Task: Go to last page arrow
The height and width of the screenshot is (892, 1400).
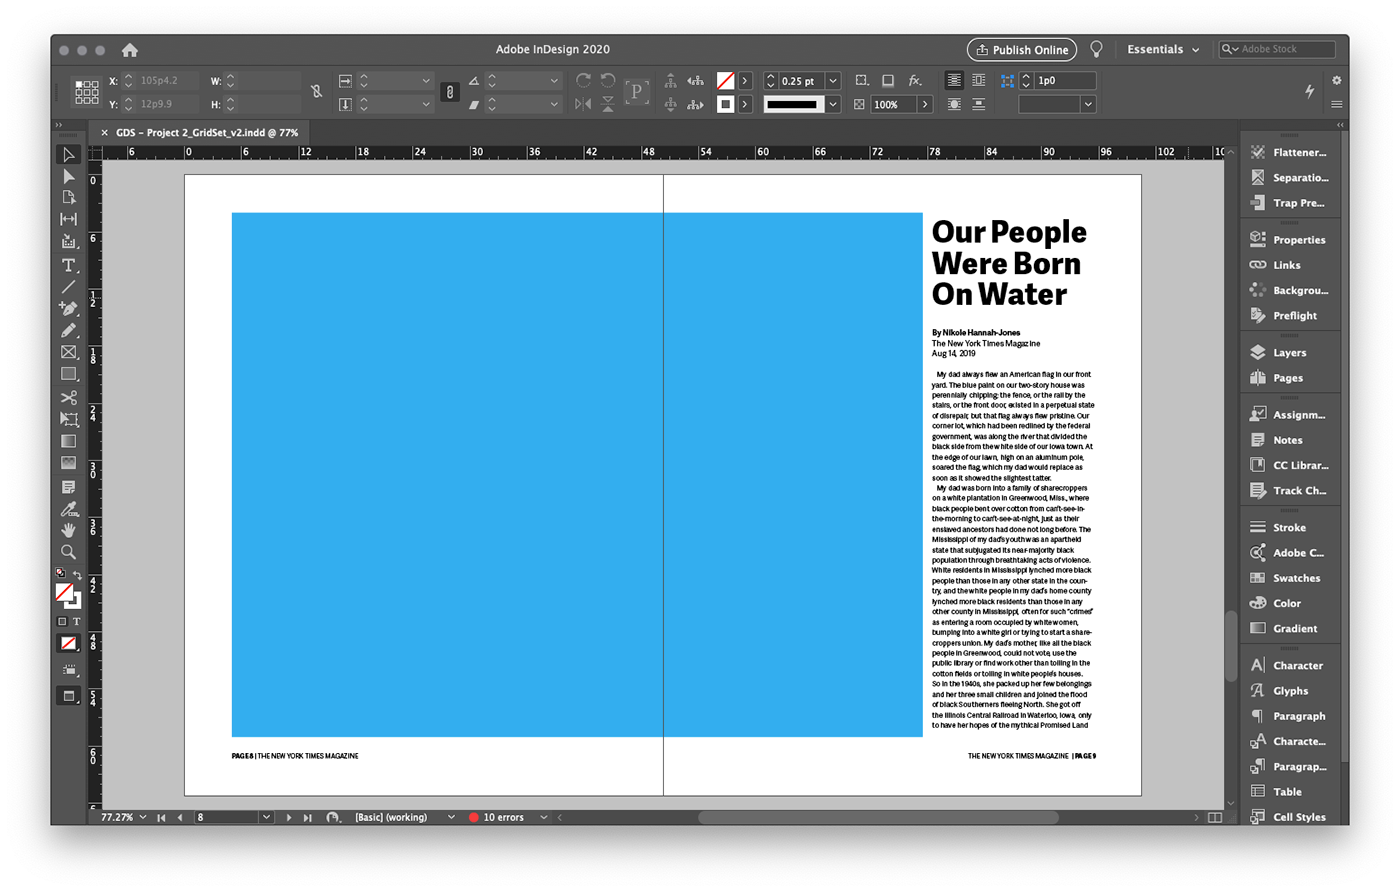Action: tap(307, 817)
